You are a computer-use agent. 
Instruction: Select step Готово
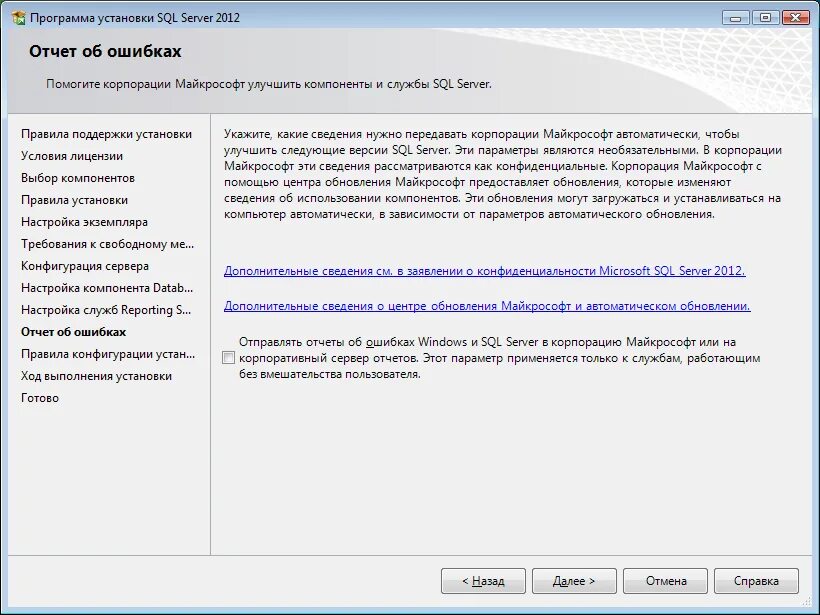pos(40,398)
